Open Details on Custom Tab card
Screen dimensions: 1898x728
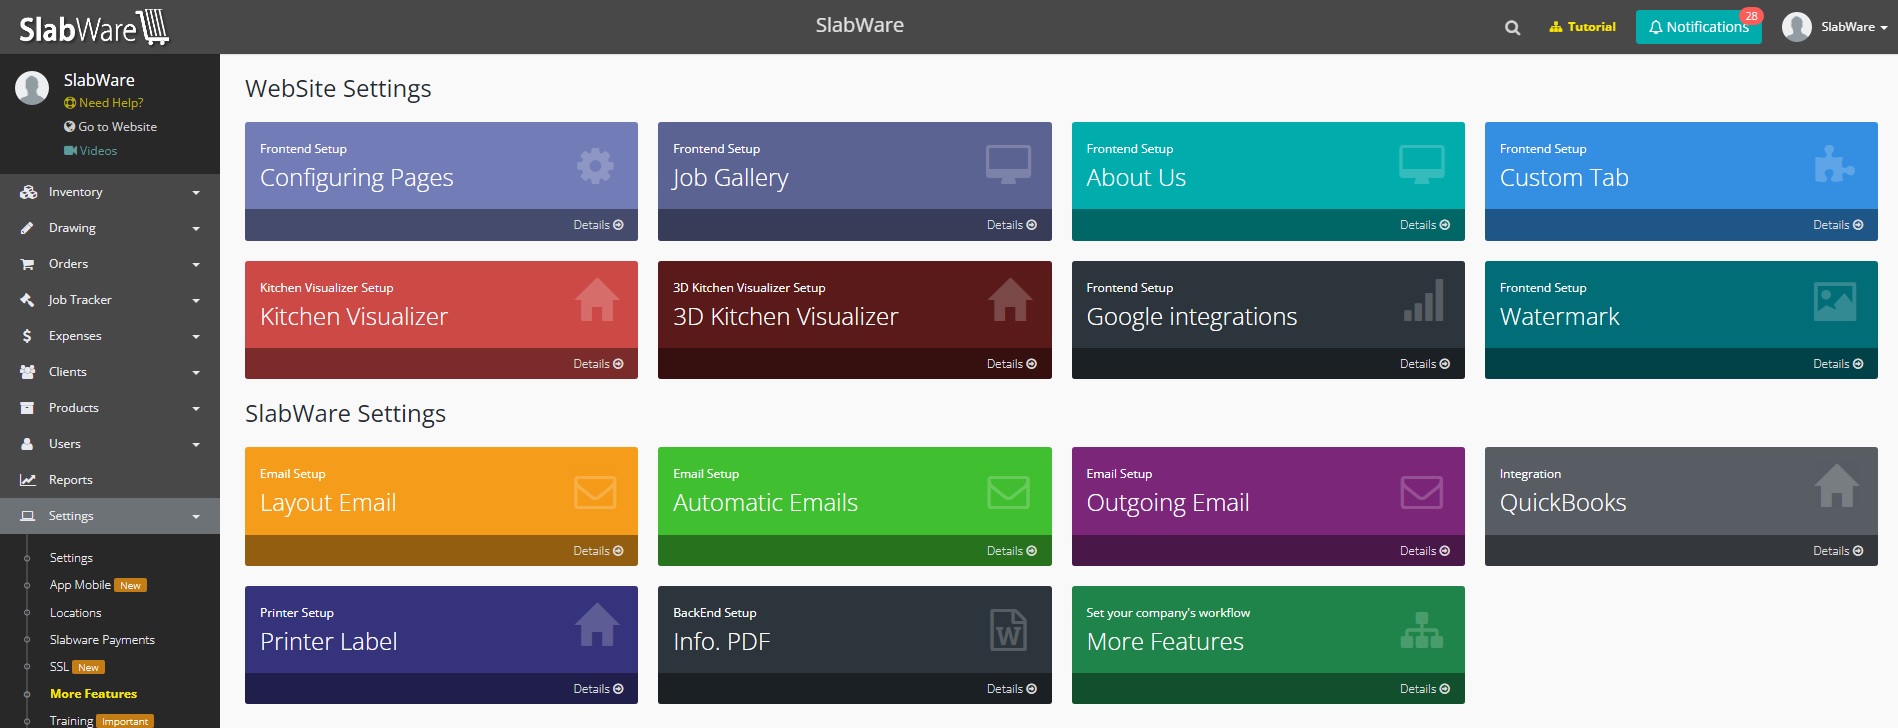(1837, 225)
